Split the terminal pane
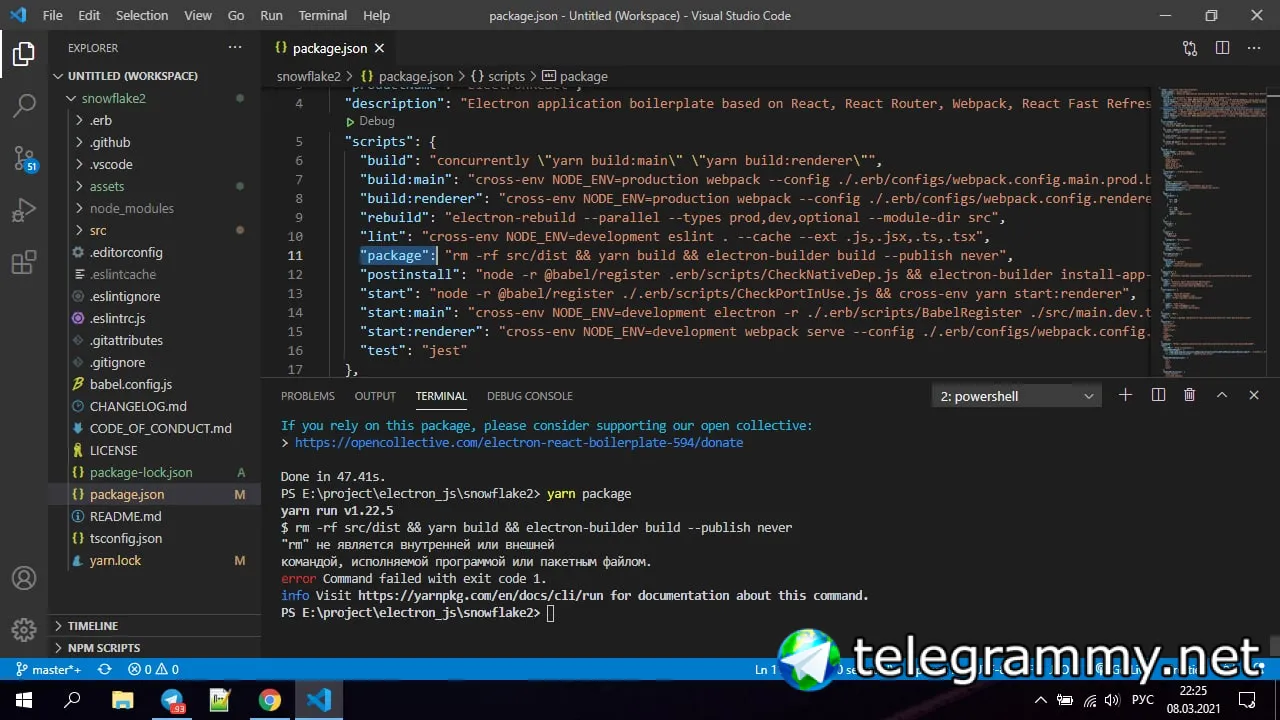The image size is (1280, 720). pyautogui.click(x=1158, y=395)
